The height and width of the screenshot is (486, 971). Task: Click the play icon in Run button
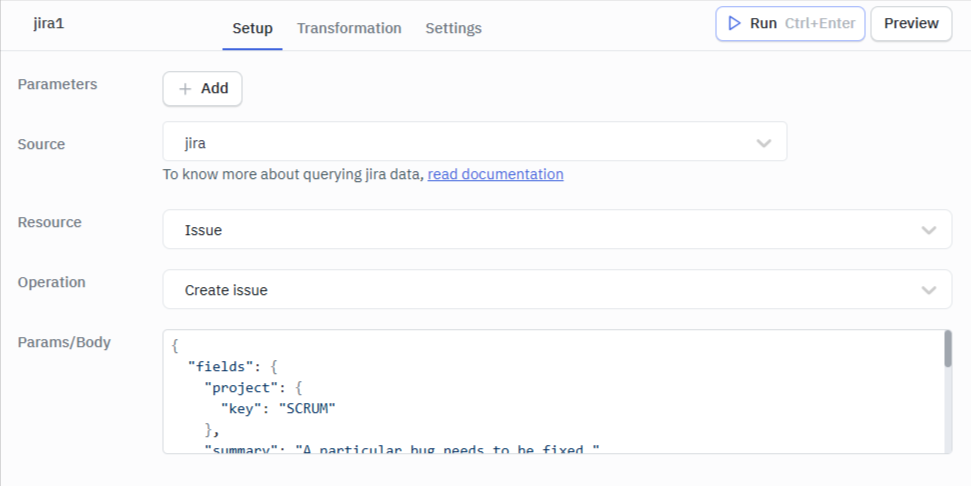tap(734, 24)
